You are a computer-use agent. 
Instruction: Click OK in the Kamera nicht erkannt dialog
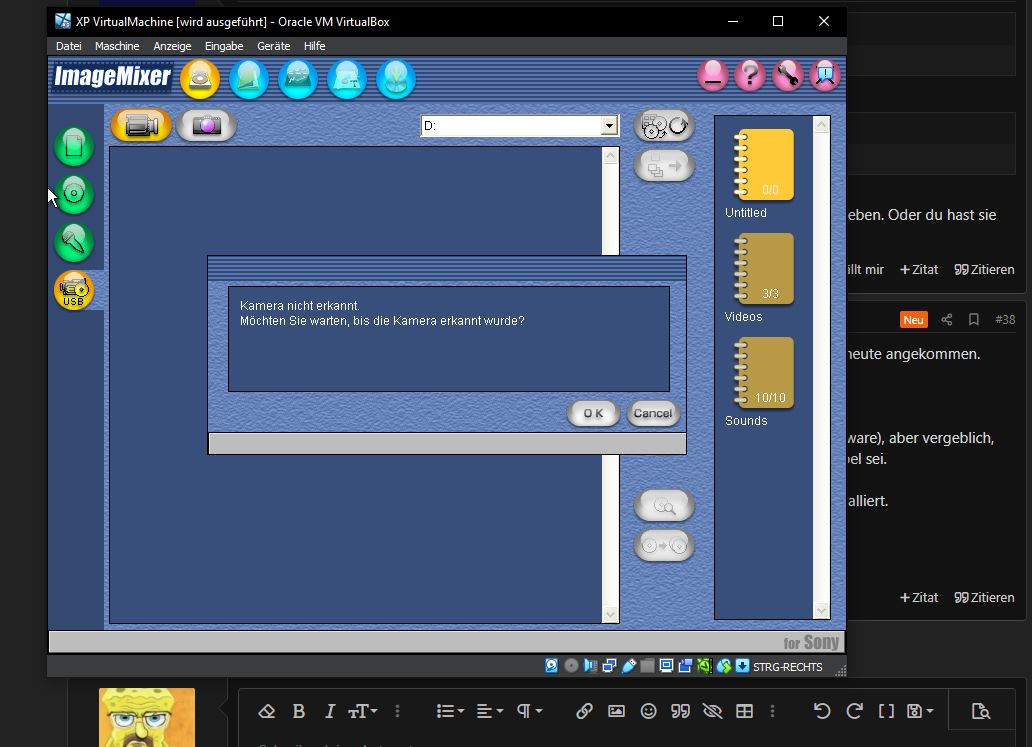(593, 413)
